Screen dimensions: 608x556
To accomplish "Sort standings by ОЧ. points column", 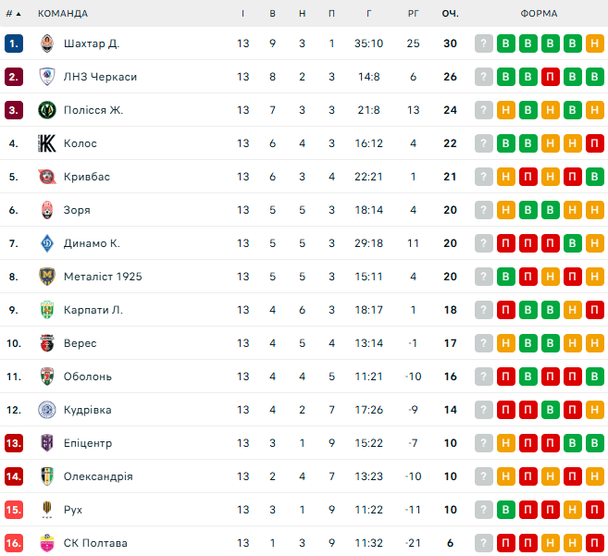I will (450, 13).
